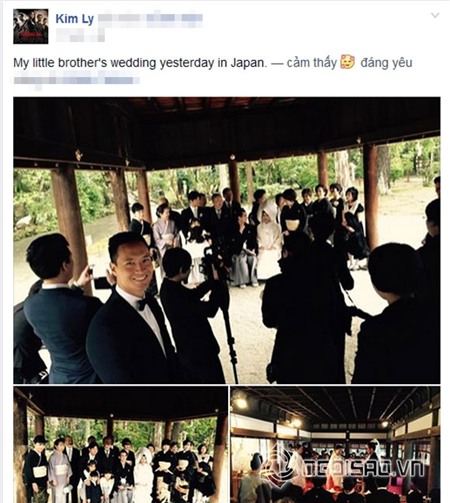
Task: Click the woman in the lavender kimono in the bottom-left photo
Action: pyautogui.click(x=59, y=470)
